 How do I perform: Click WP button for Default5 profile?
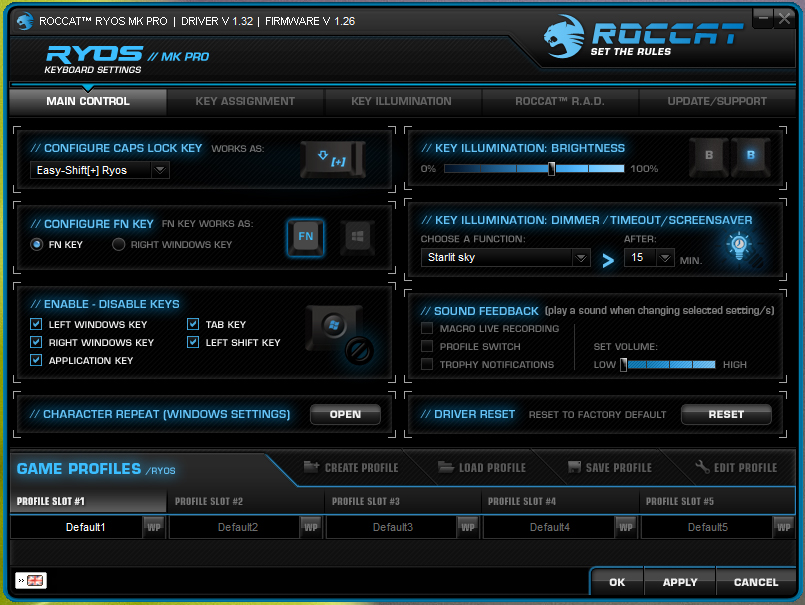coord(783,527)
